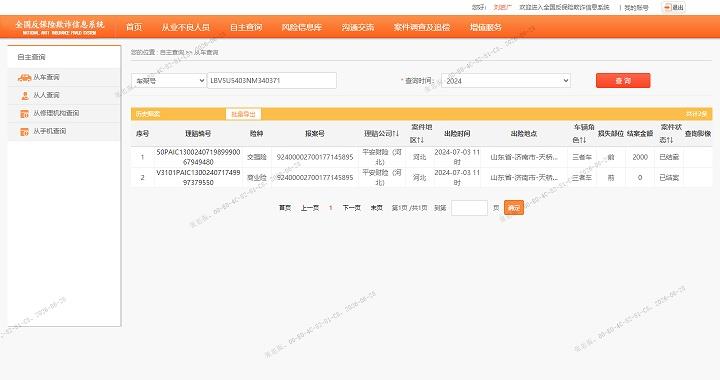Click settlement amount 0 in row 2
This screenshot has height=380, width=720.
point(640,178)
